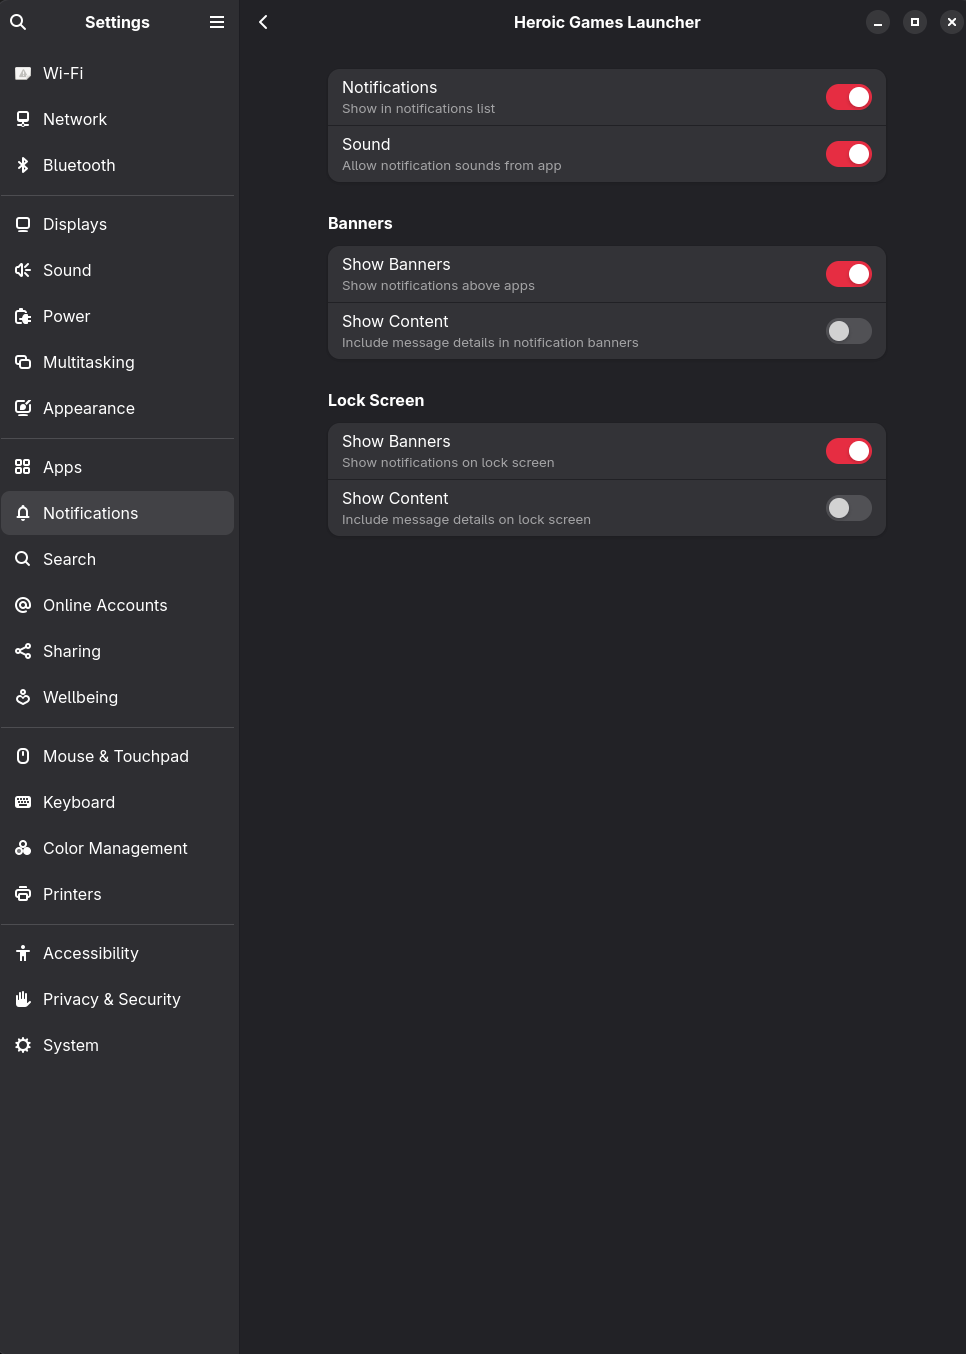Go to Privacy & Security settings
The width and height of the screenshot is (966, 1354).
click(111, 999)
